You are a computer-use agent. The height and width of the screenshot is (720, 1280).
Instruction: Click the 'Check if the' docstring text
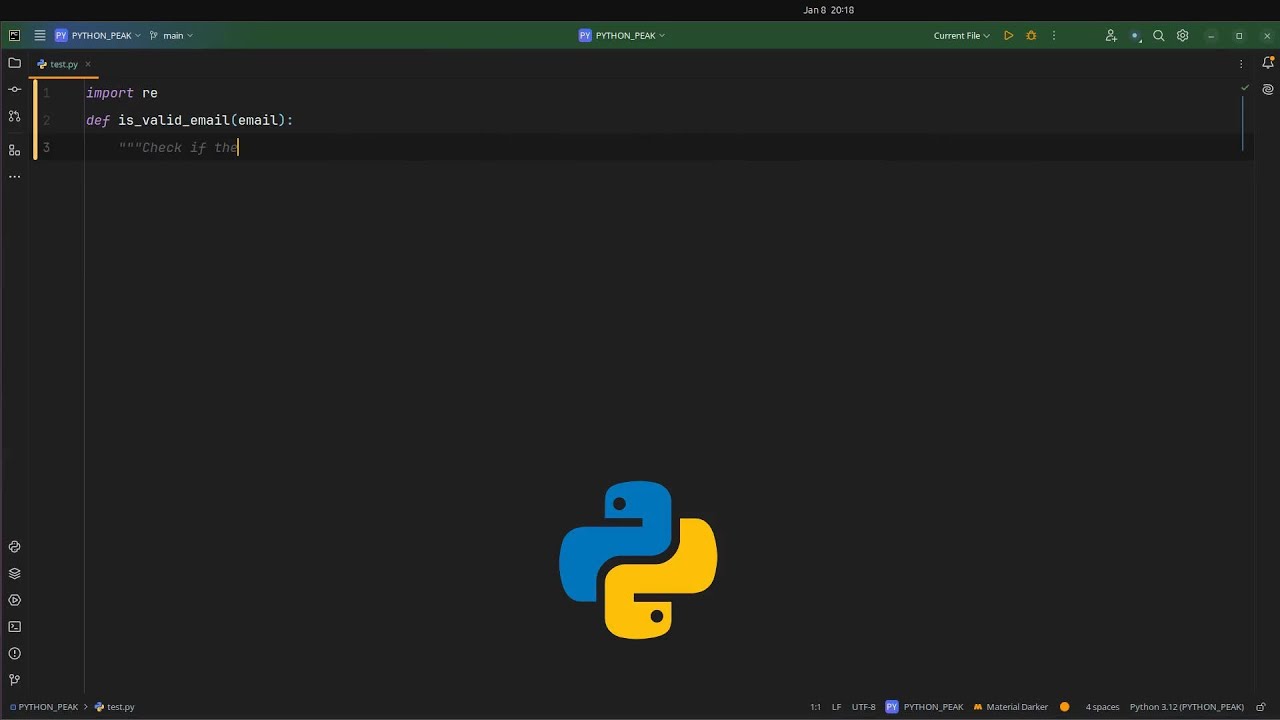coord(190,148)
